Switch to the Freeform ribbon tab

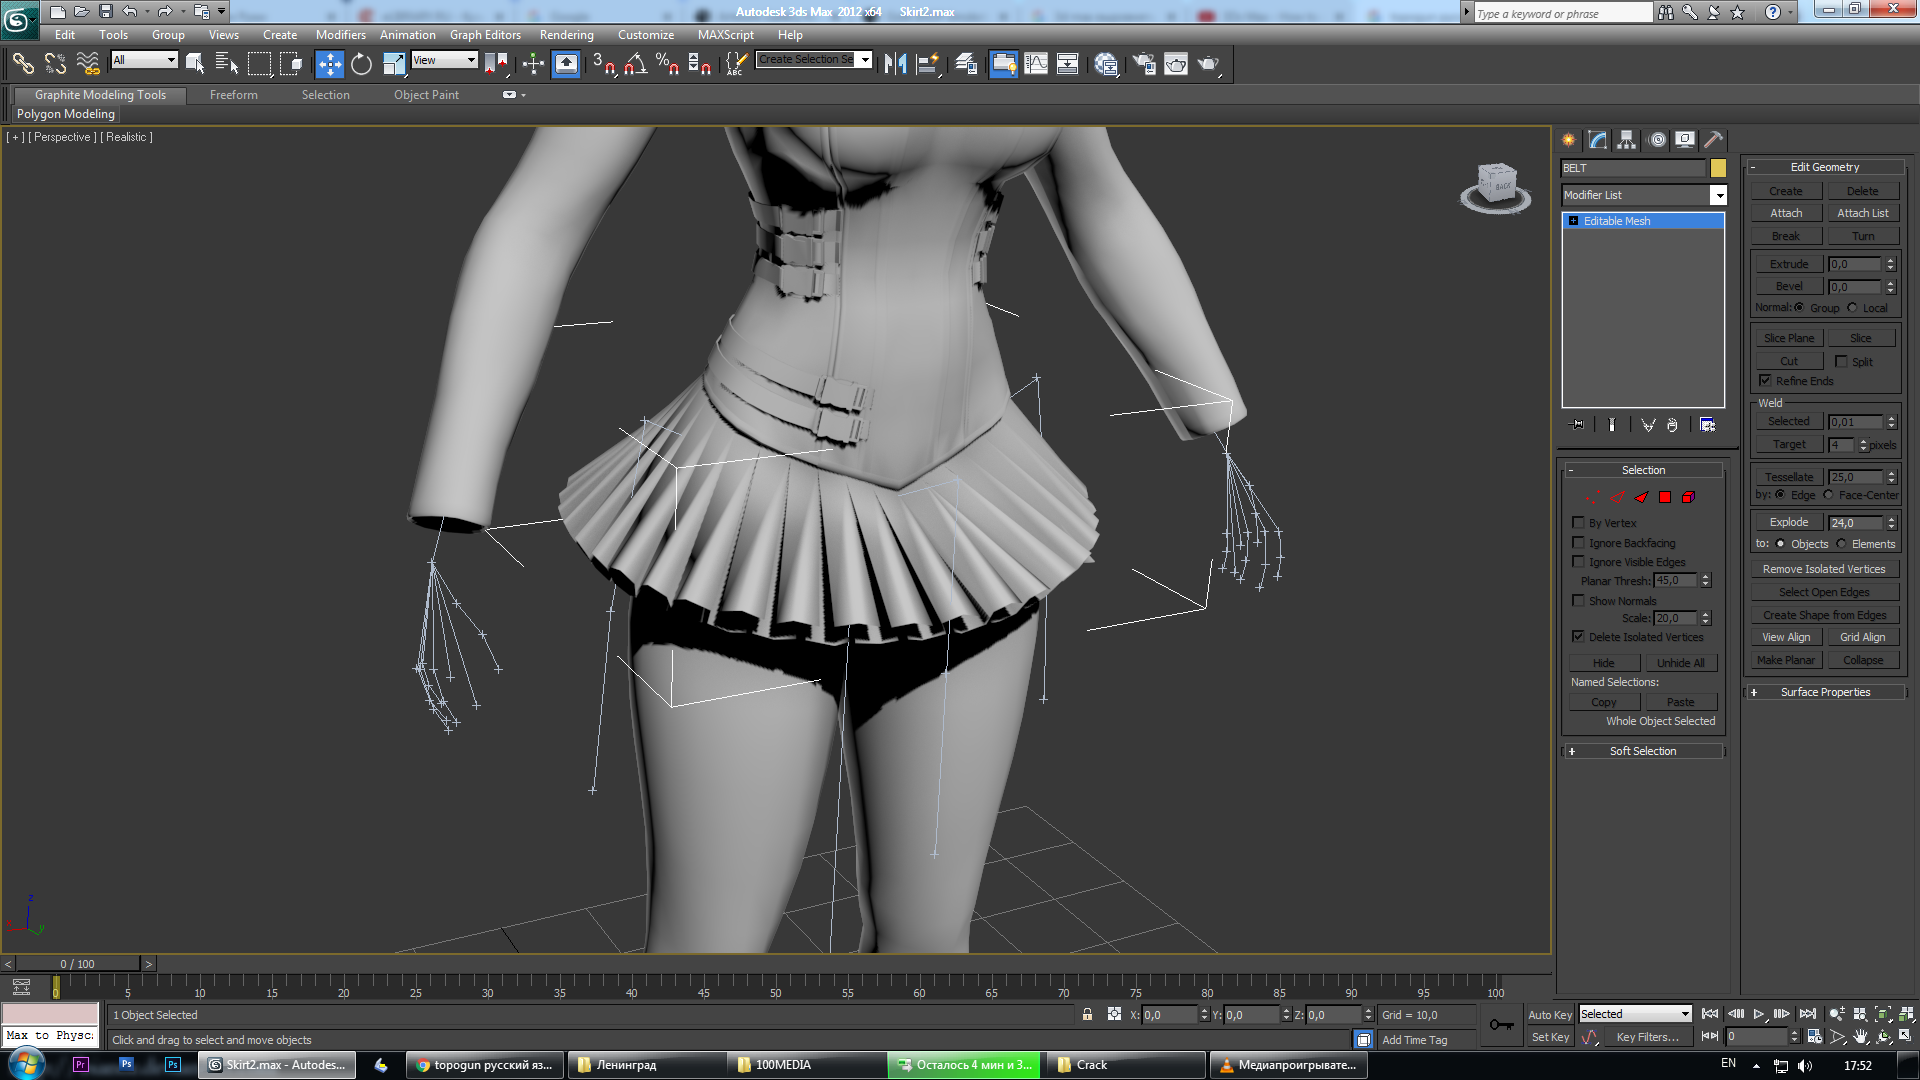point(233,95)
